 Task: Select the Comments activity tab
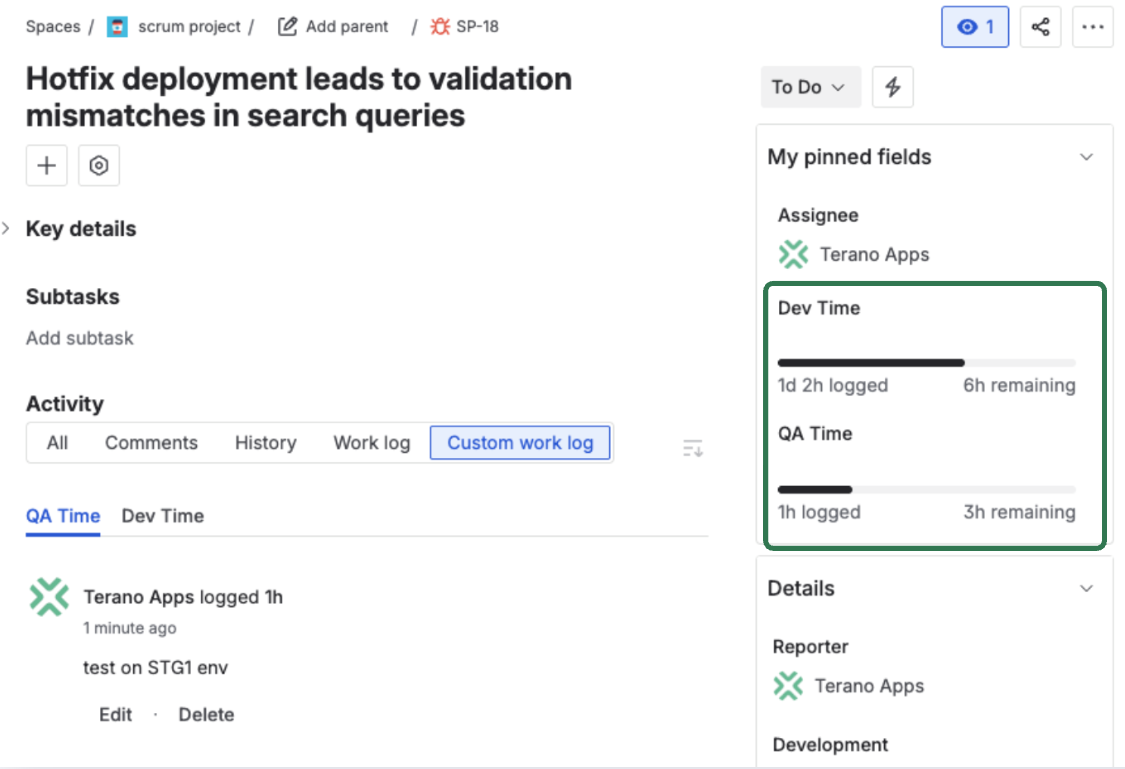(x=151, y=442)
